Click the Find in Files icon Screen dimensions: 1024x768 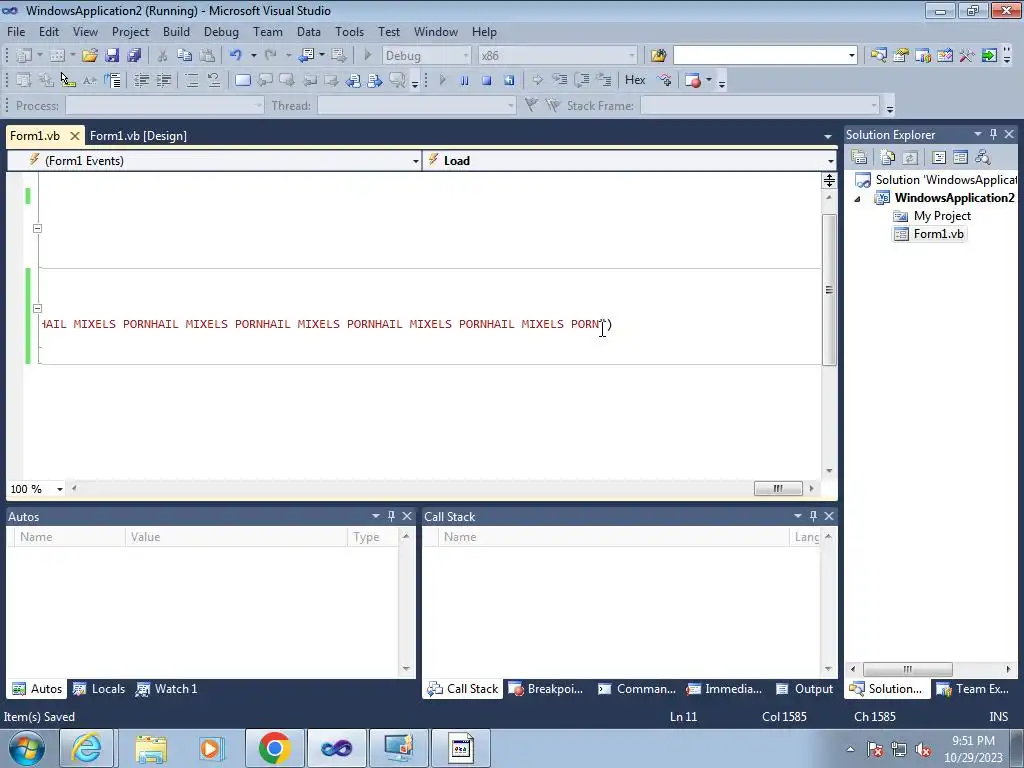pos(658,56)
